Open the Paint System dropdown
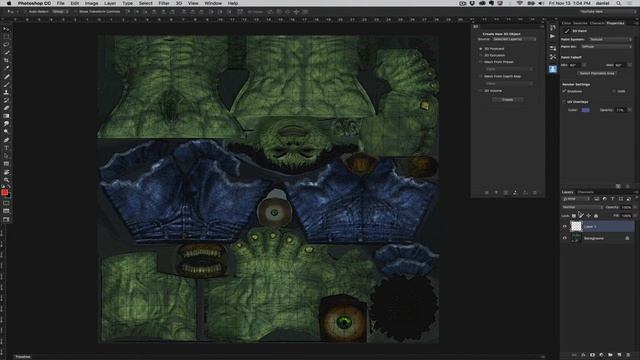Image resolution: width=640 pixels, height=360 pixels. (610, 39)
